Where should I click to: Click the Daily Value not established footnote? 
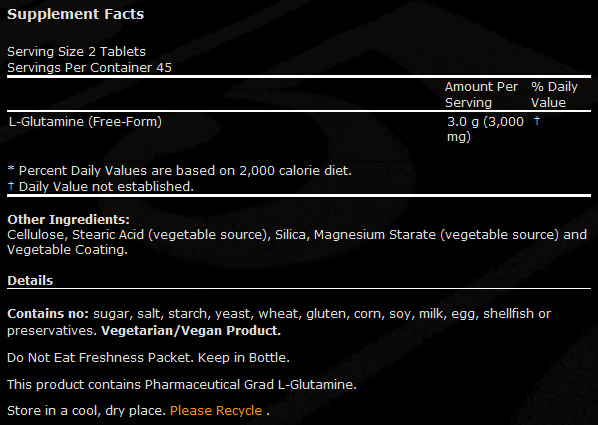point(100,187)
